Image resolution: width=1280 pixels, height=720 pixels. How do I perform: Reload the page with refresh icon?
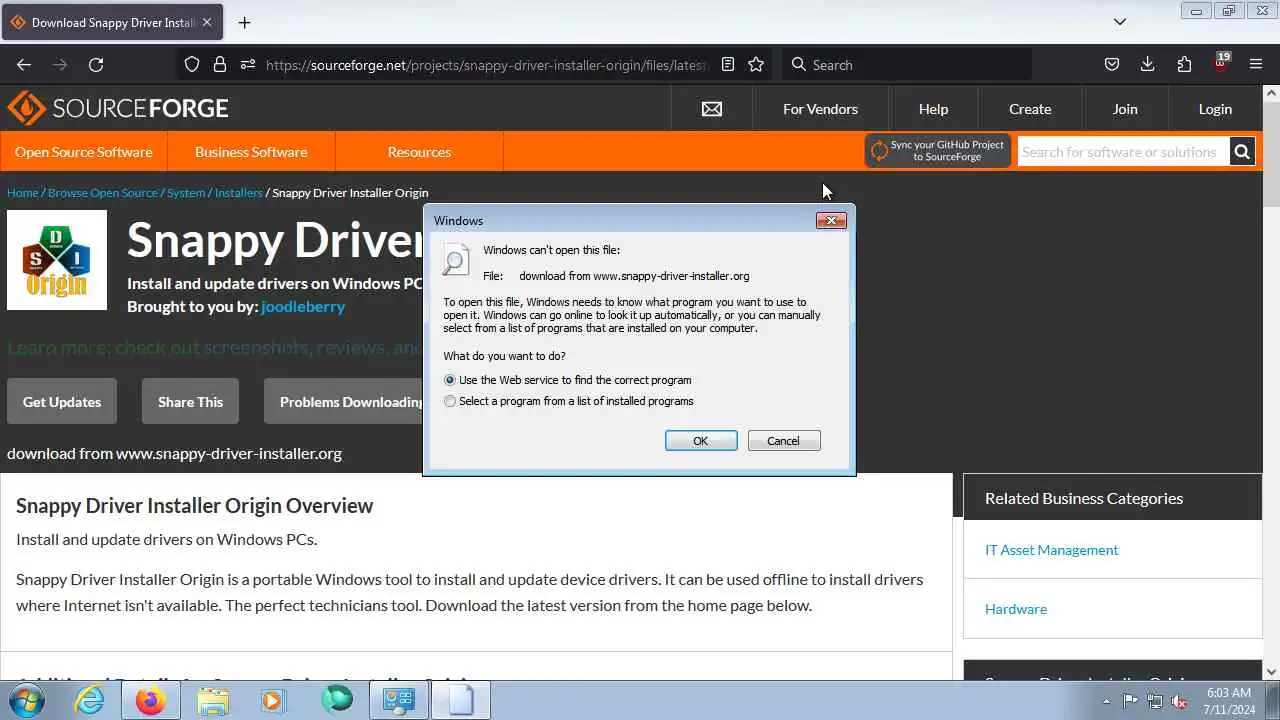[96, 65]
